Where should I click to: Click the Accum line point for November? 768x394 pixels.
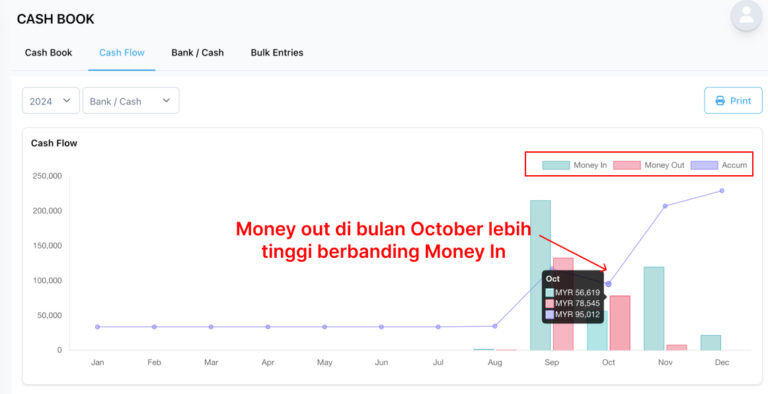click(665, 206)
